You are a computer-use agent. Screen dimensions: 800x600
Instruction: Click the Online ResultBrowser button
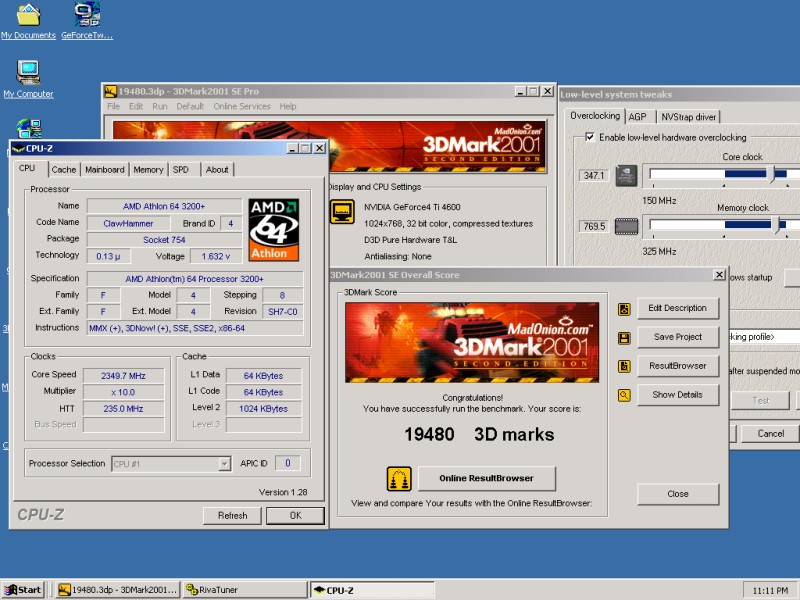pyautogui.click(x=486, y=479)
